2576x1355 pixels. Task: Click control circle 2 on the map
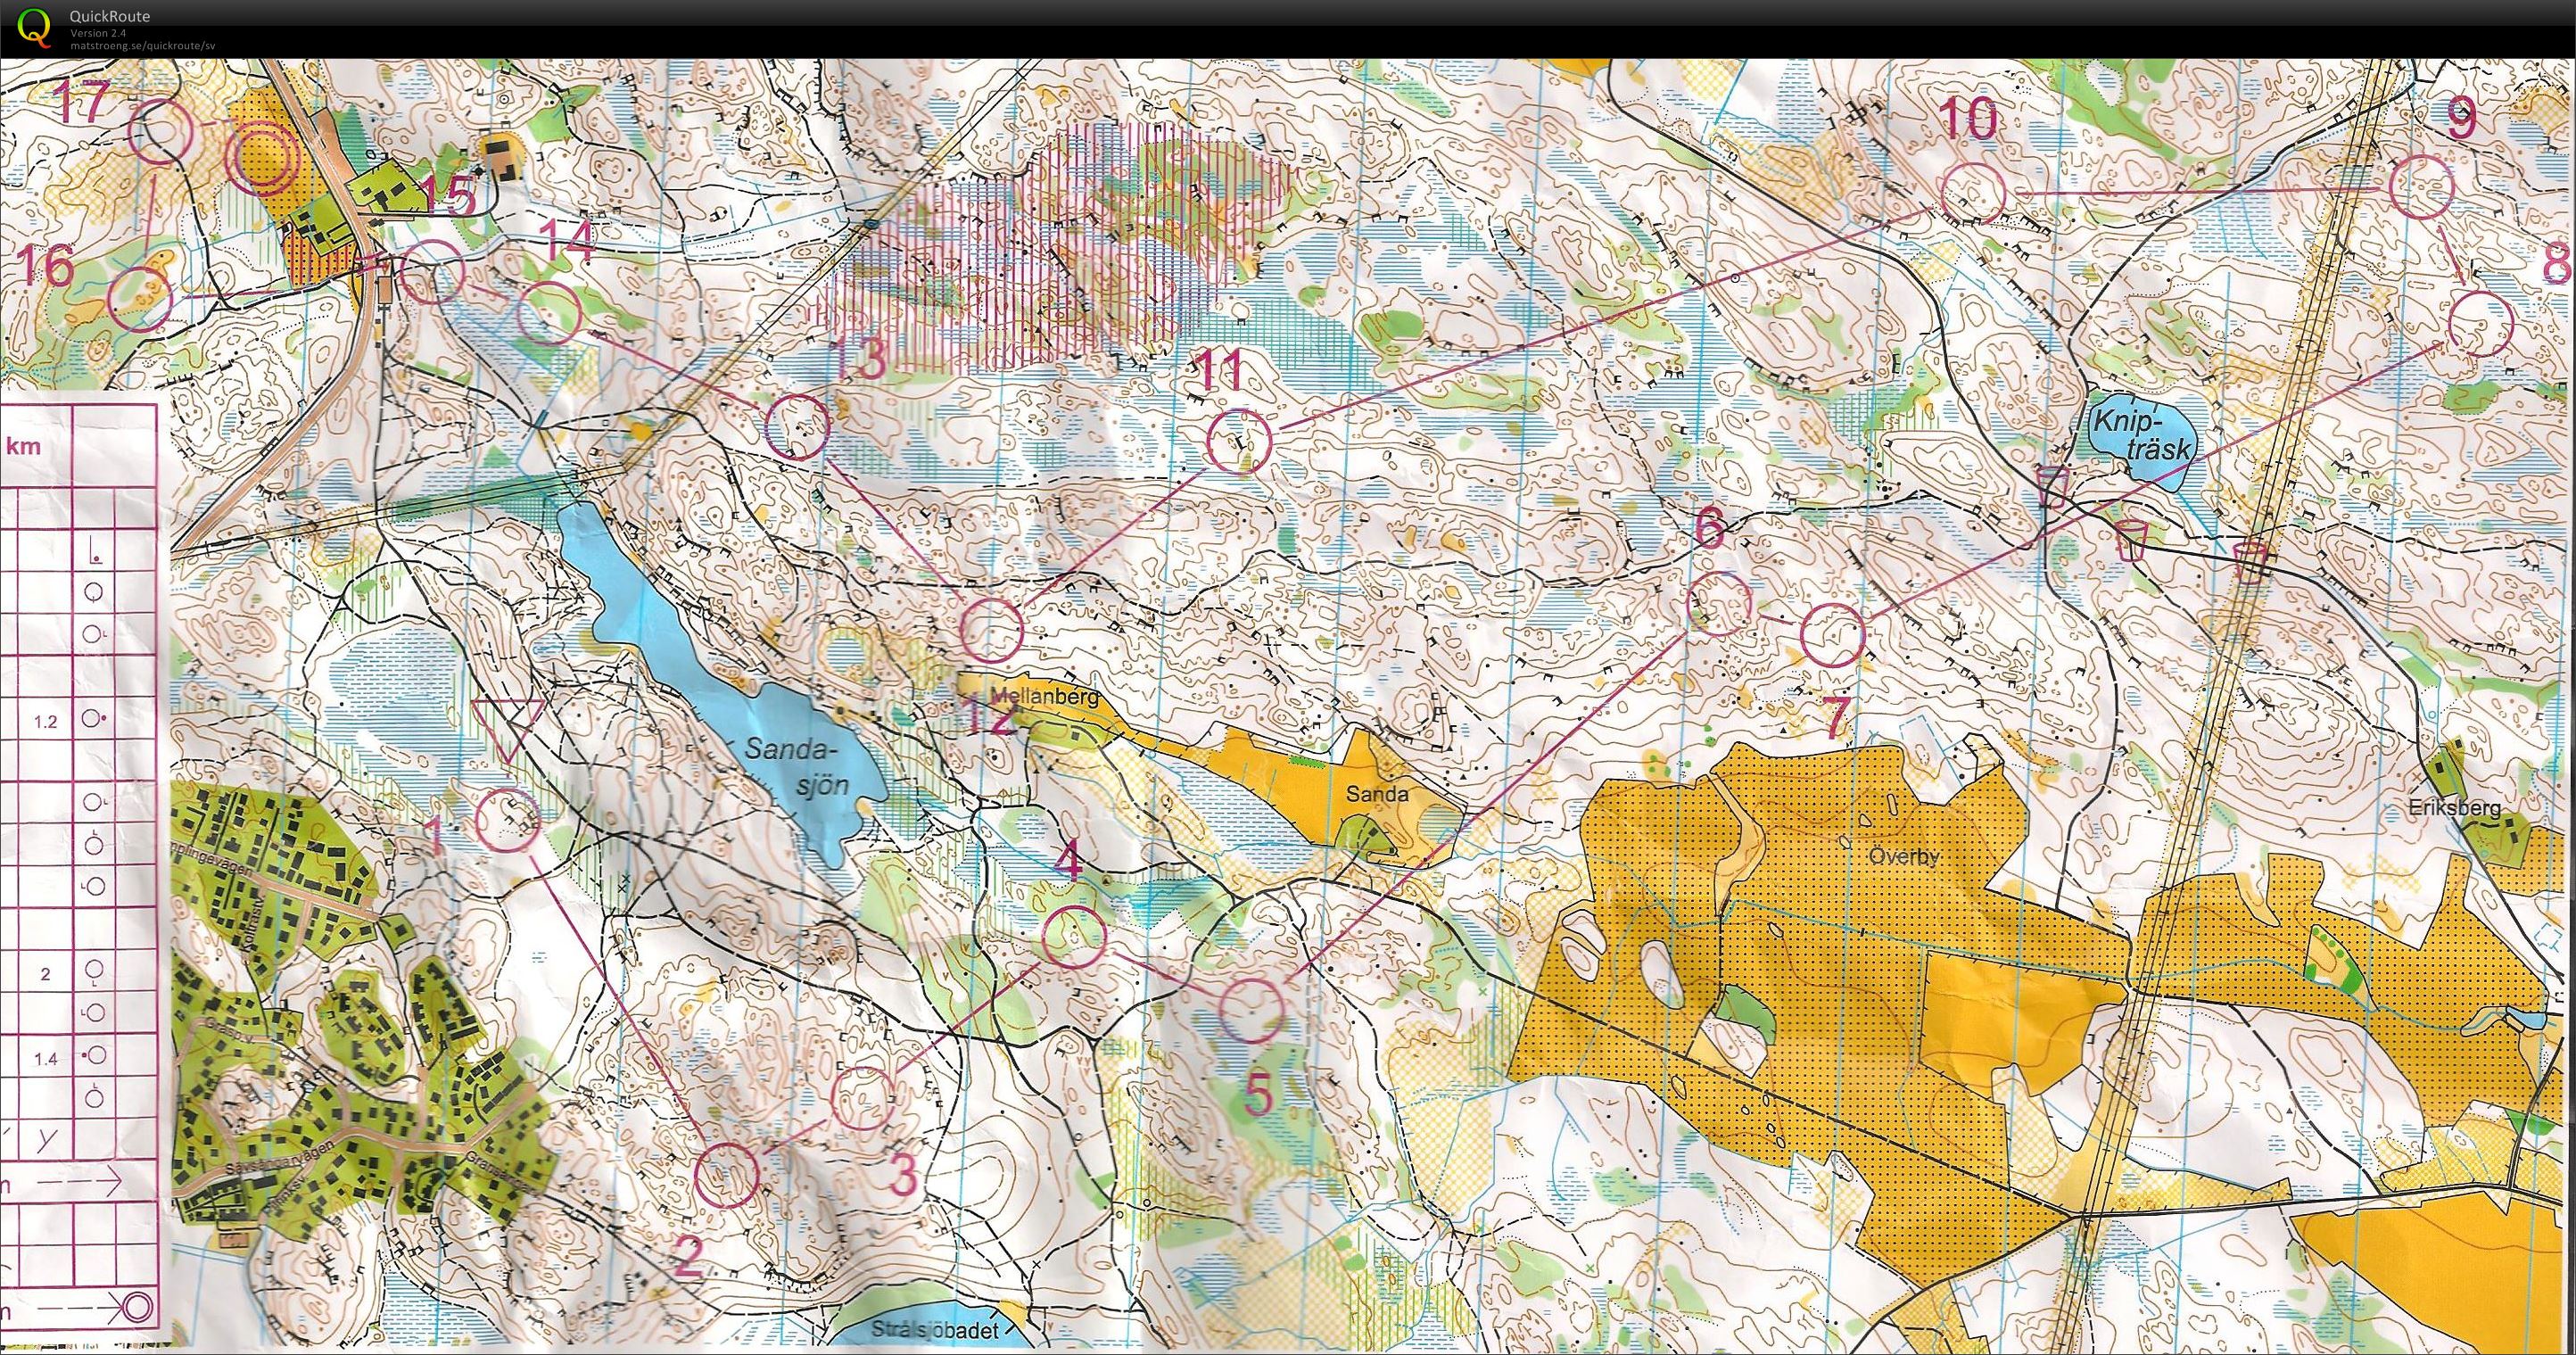727,1174
